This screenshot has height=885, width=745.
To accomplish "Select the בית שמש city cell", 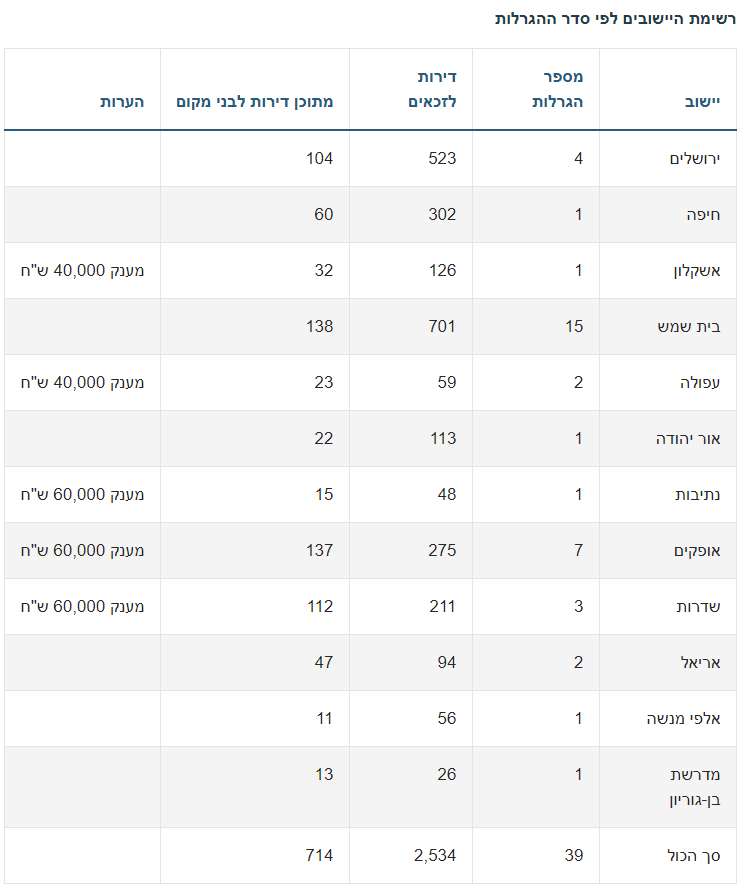I will (x=691, y=326).
